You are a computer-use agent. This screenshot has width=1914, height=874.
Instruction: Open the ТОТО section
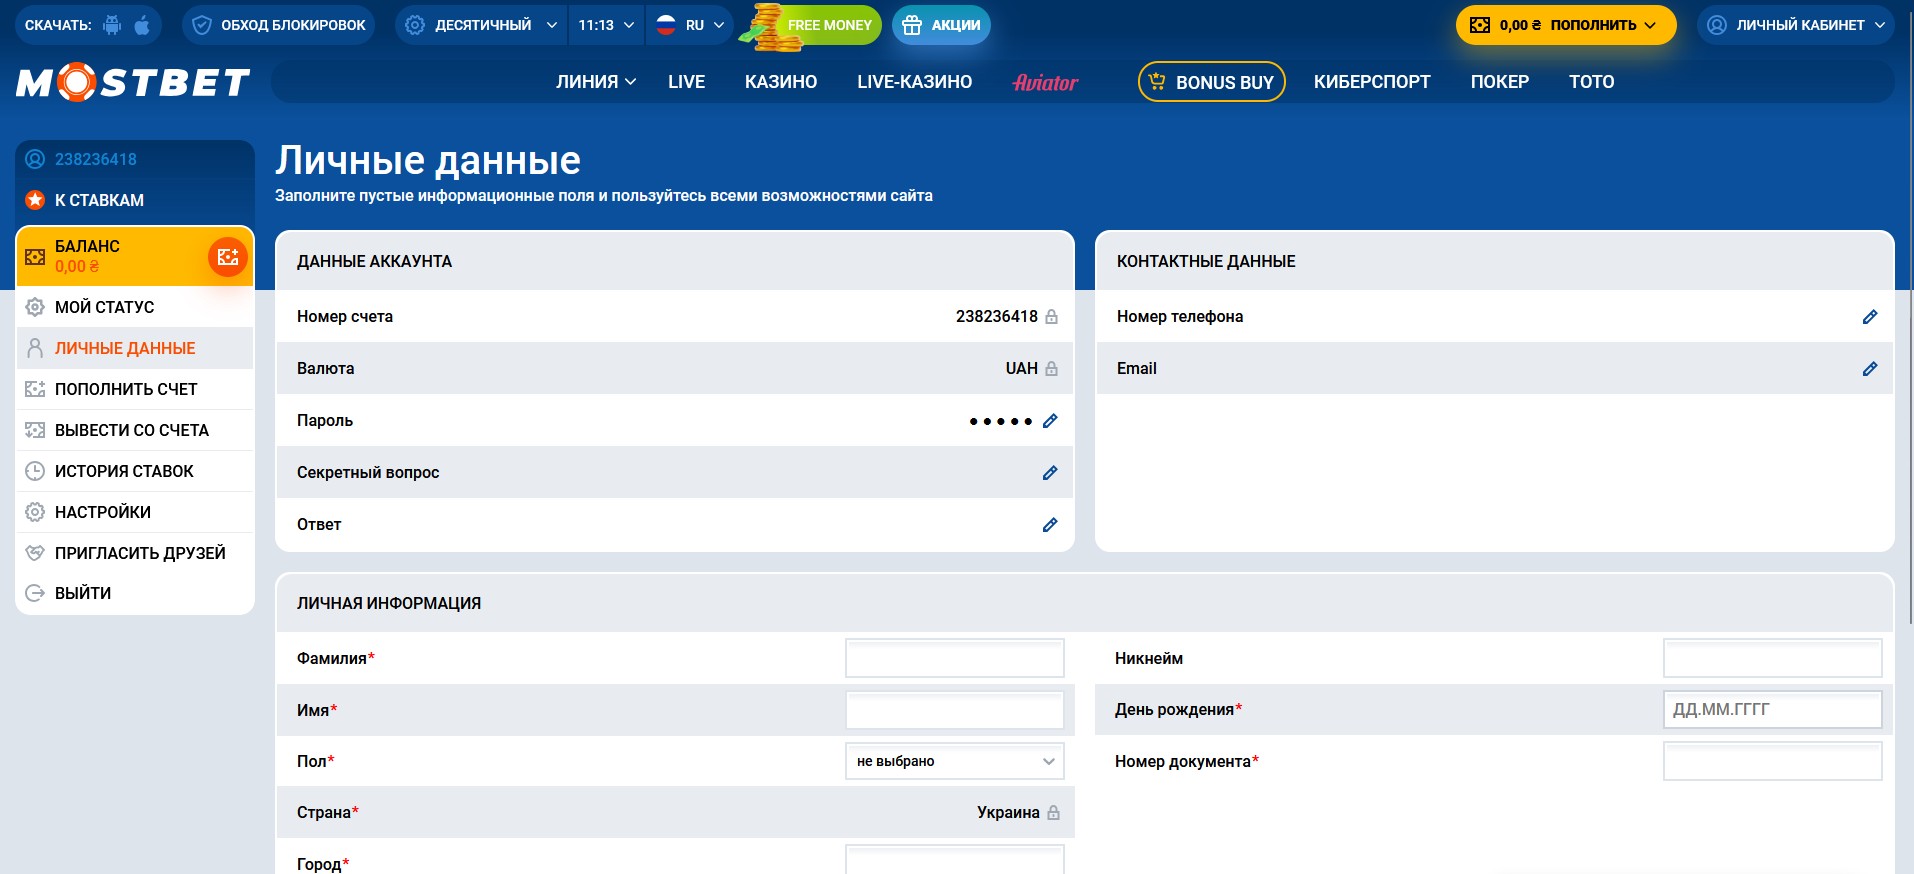click(1592, 82)
